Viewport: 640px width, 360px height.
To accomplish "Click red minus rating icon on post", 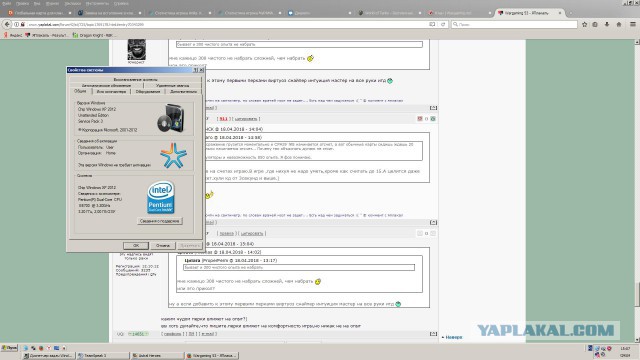I will 420,119.
